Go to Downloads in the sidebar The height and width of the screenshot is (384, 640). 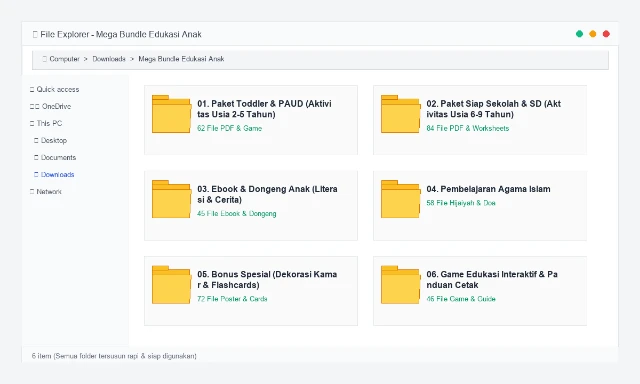click(54, 175)
